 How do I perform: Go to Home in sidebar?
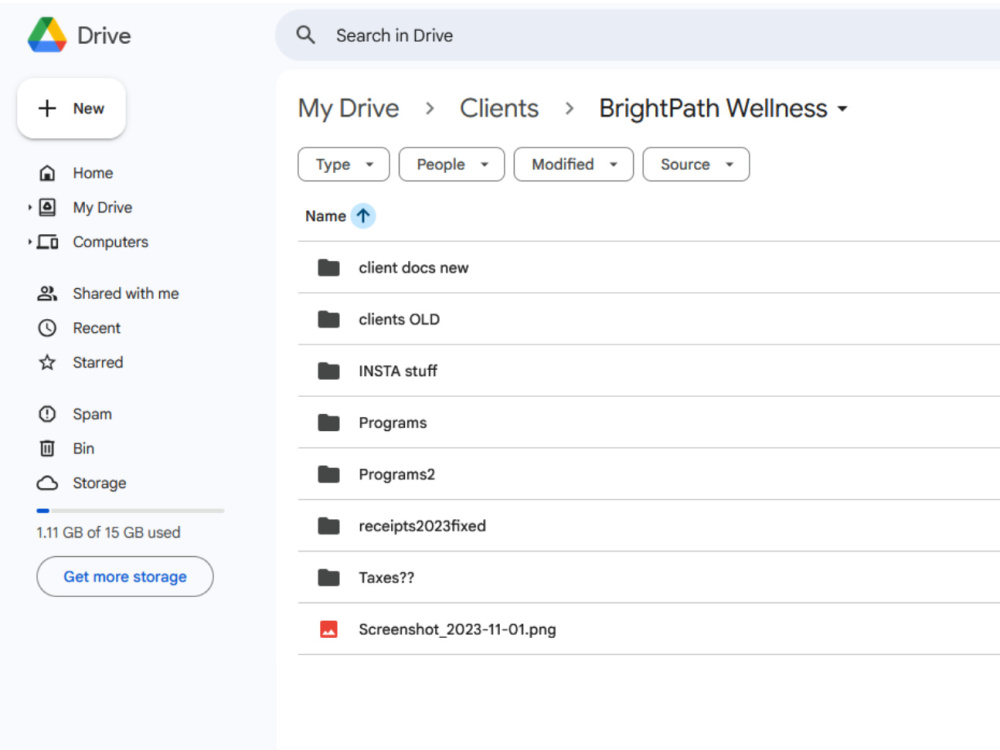click(x=93, y=173)
